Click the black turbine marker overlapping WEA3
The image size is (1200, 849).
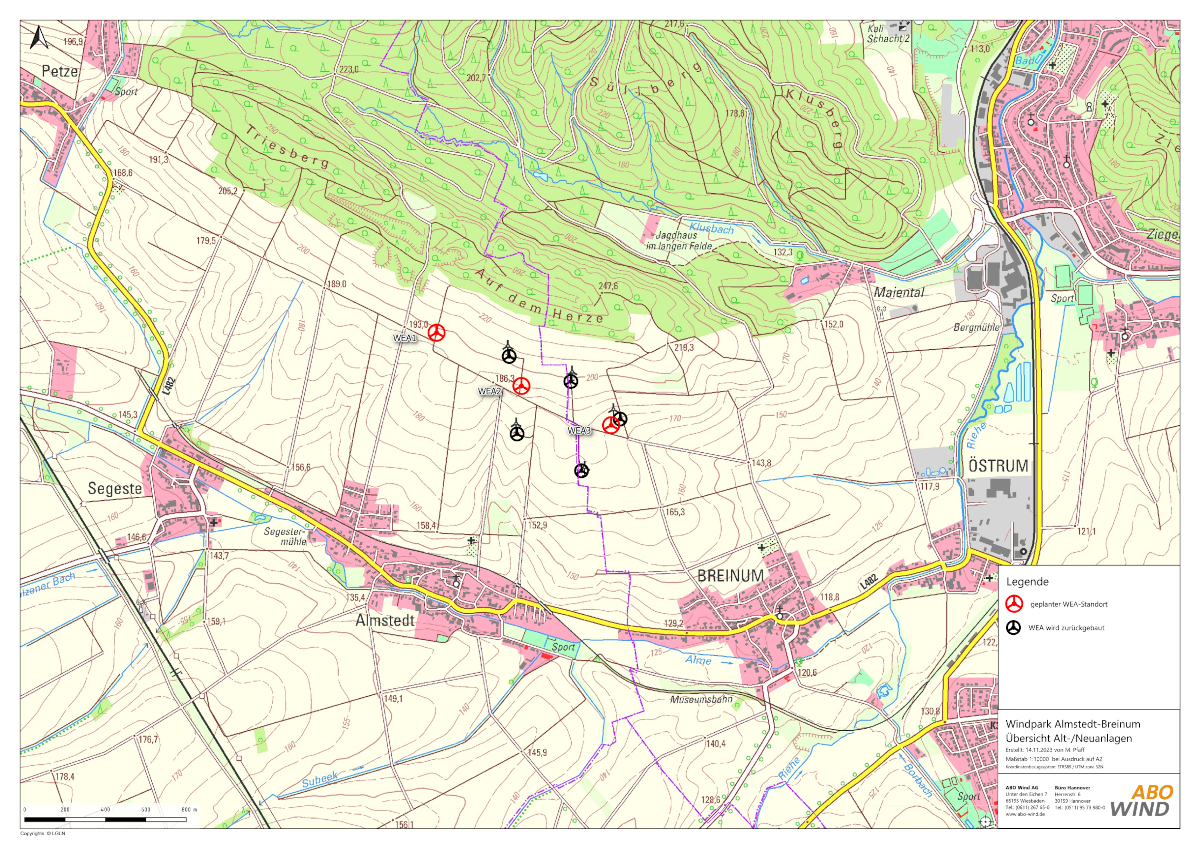[619, 418]
